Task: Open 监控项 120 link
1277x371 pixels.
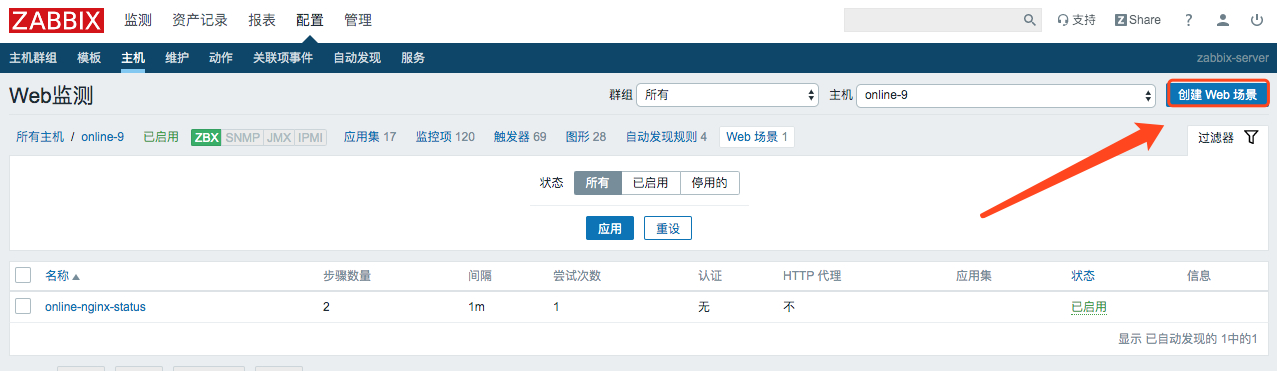Action: 445,137
